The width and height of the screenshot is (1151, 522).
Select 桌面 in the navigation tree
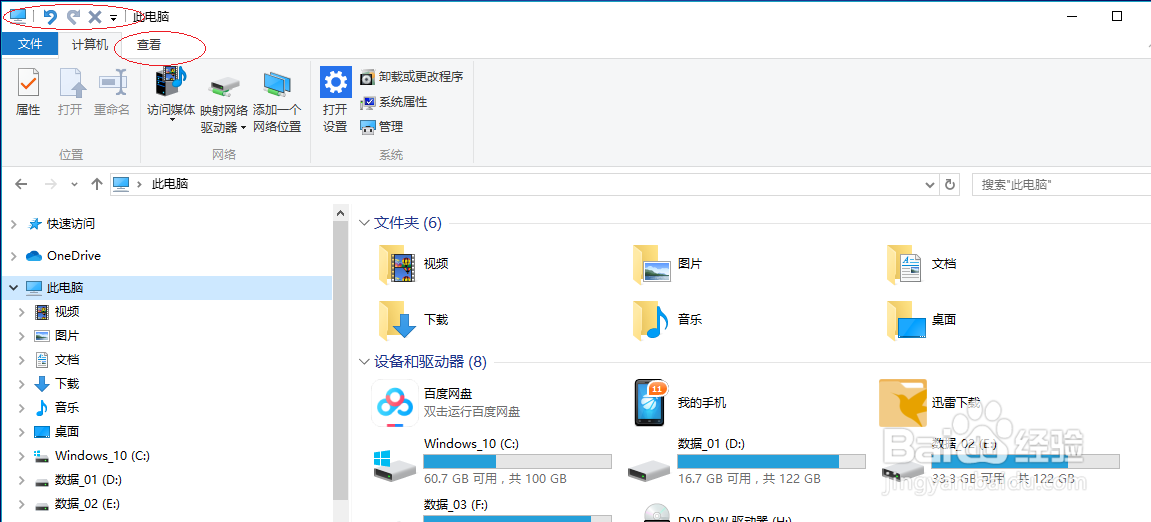(x=57, y=432)
